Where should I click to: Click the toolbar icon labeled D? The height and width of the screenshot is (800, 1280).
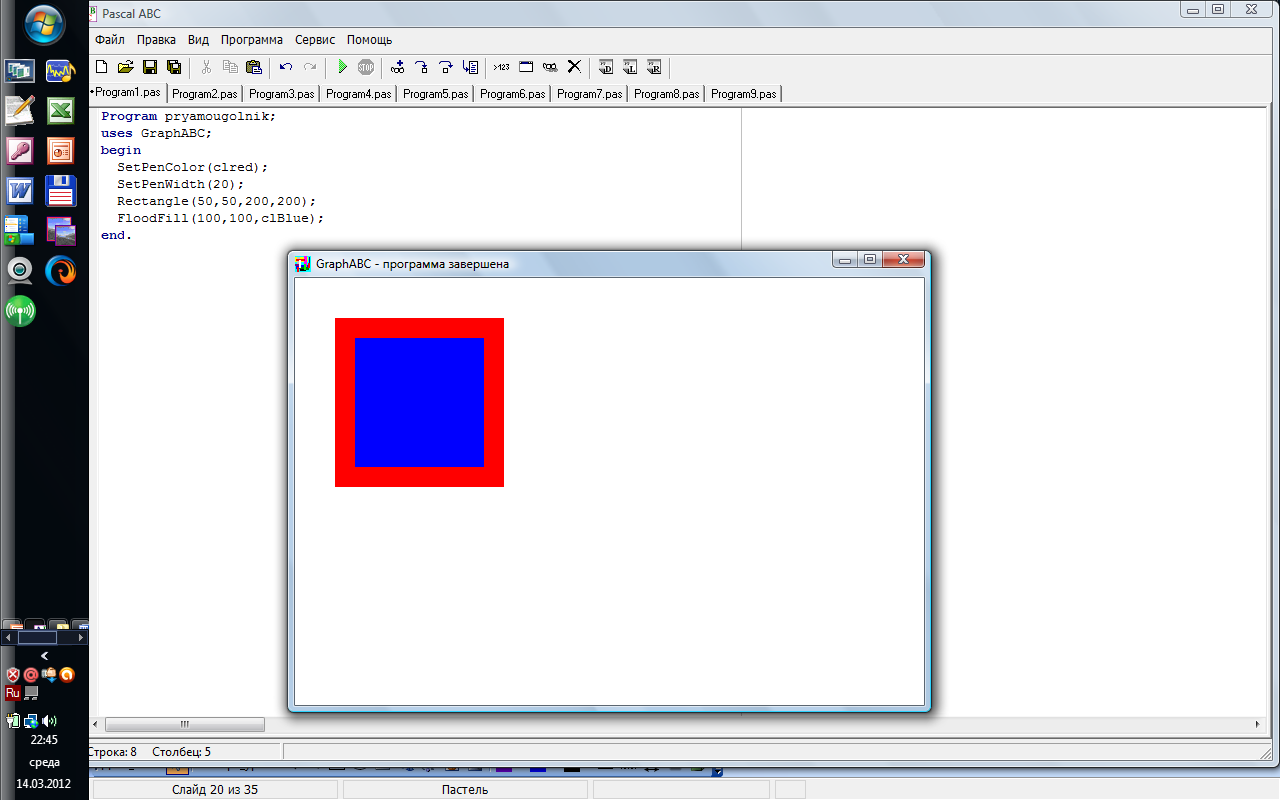pos(606,67)
